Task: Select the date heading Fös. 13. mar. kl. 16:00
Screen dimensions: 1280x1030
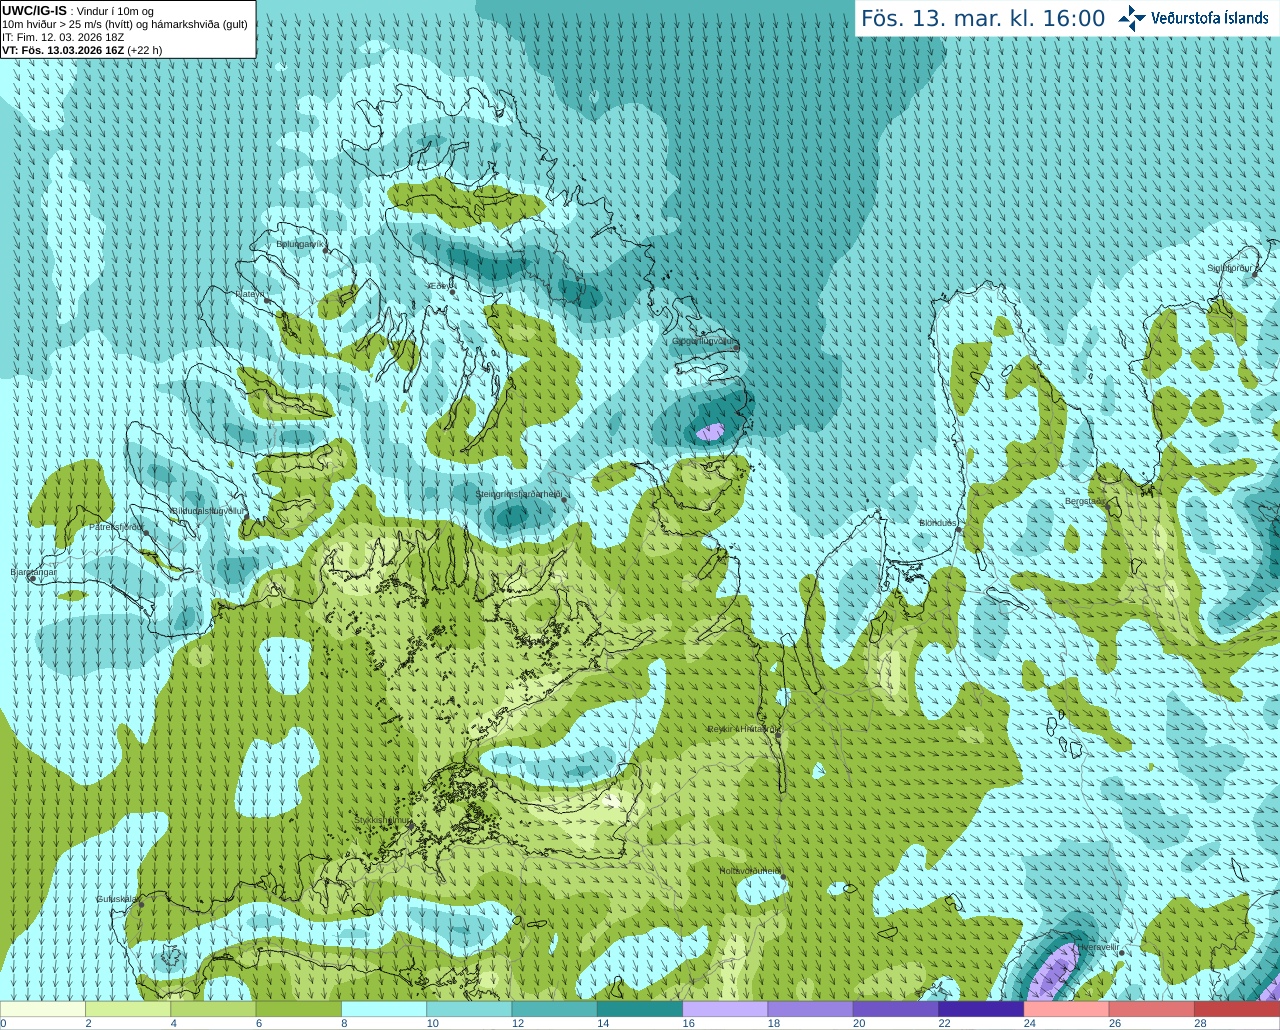Action: coord(983,19)
